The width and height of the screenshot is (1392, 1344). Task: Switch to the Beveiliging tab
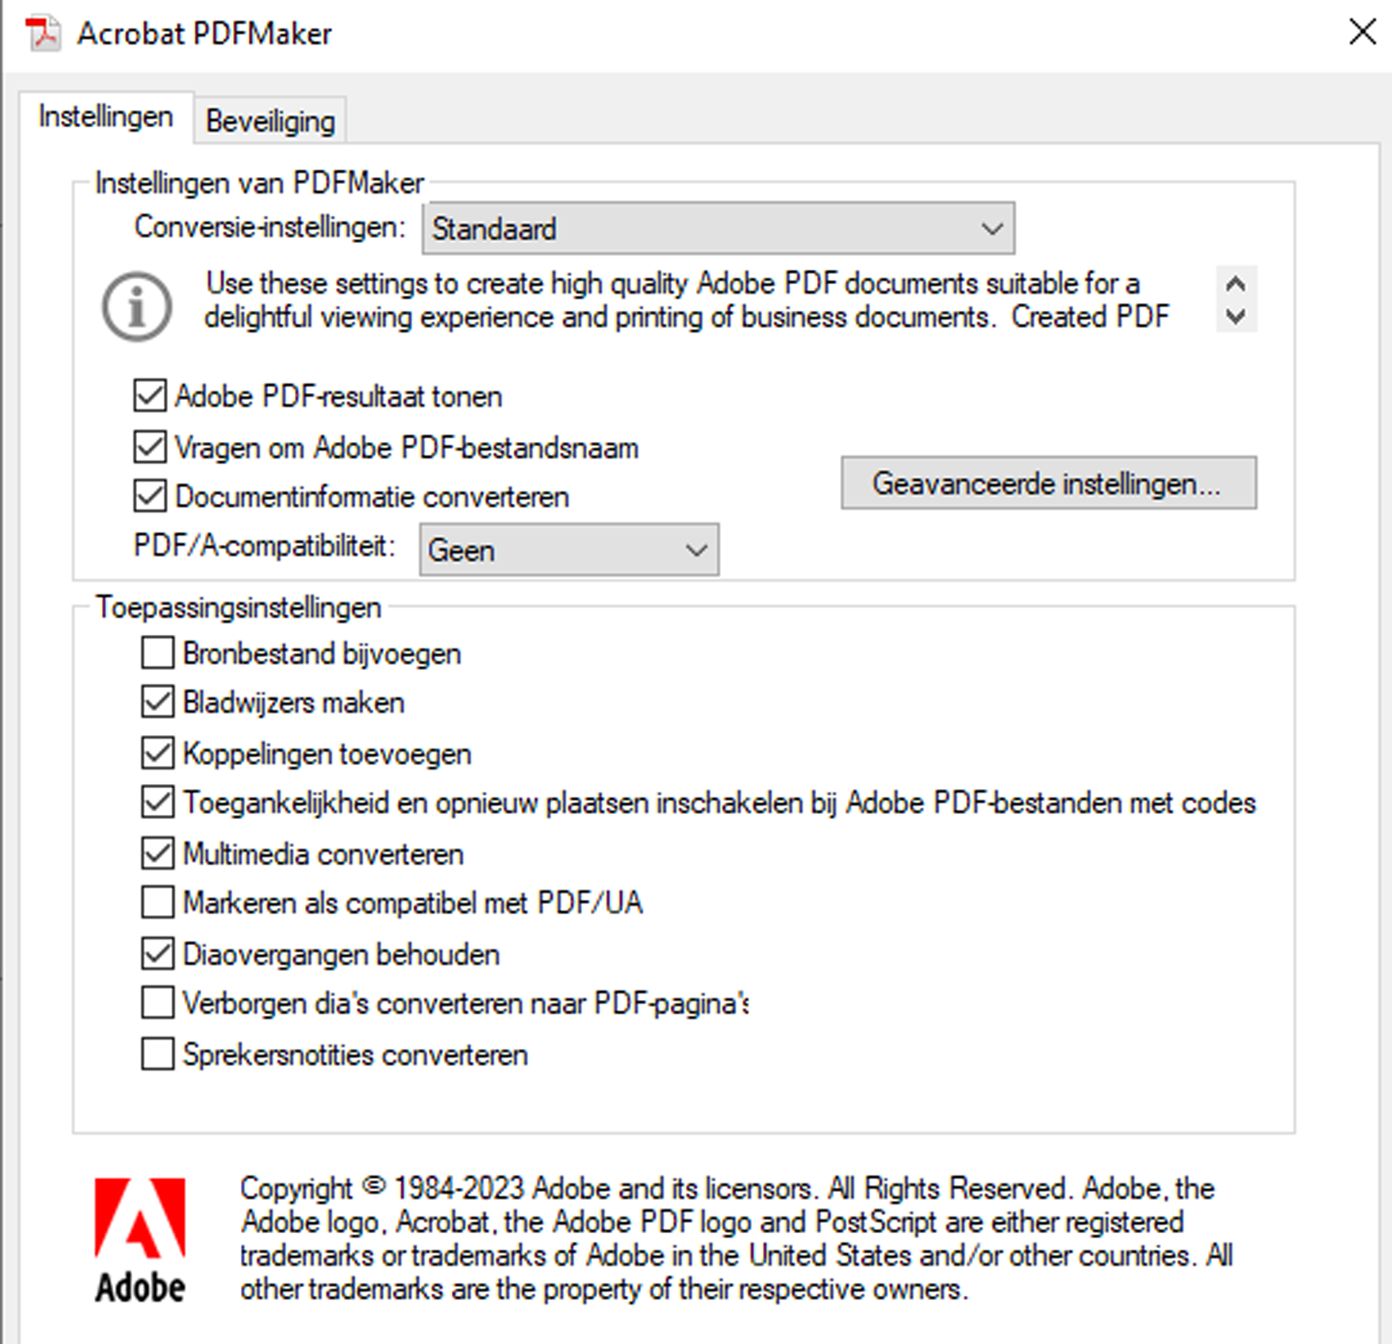(270, 121)
